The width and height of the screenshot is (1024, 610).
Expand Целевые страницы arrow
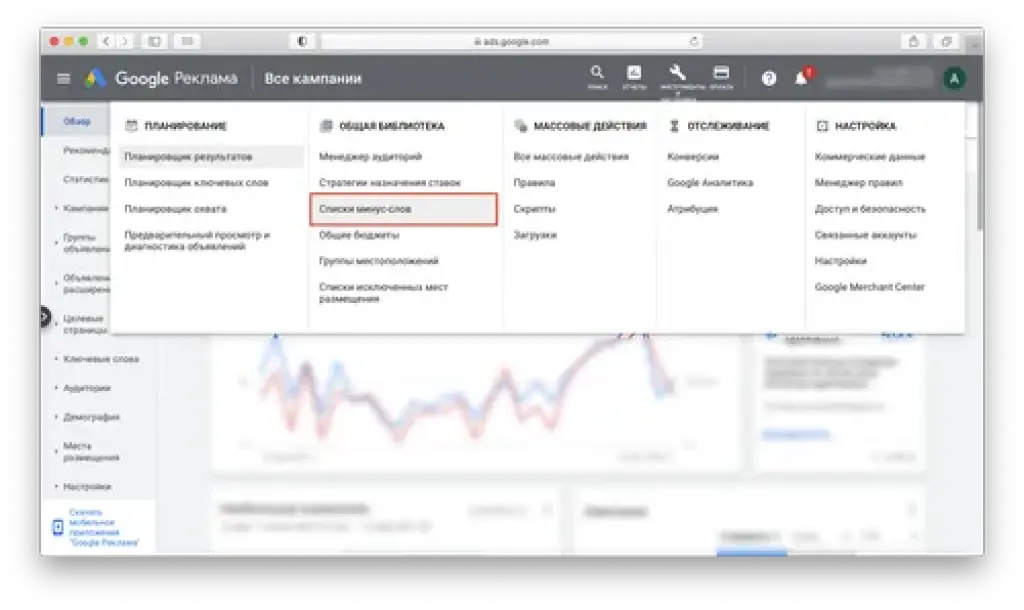(x=56, y=324)
